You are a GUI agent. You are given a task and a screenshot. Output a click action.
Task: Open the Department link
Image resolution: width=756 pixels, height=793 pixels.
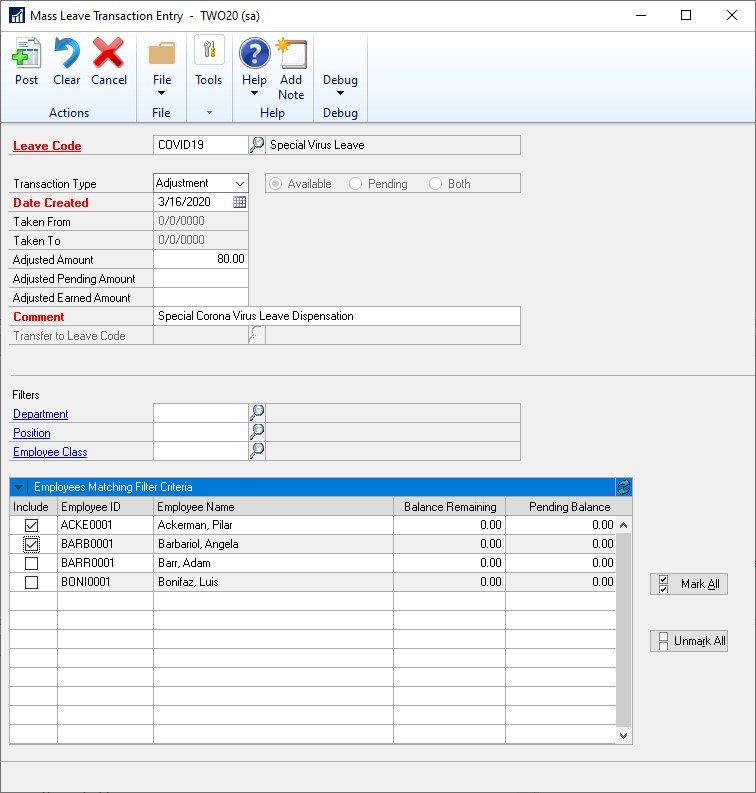(x=40, y=414)
